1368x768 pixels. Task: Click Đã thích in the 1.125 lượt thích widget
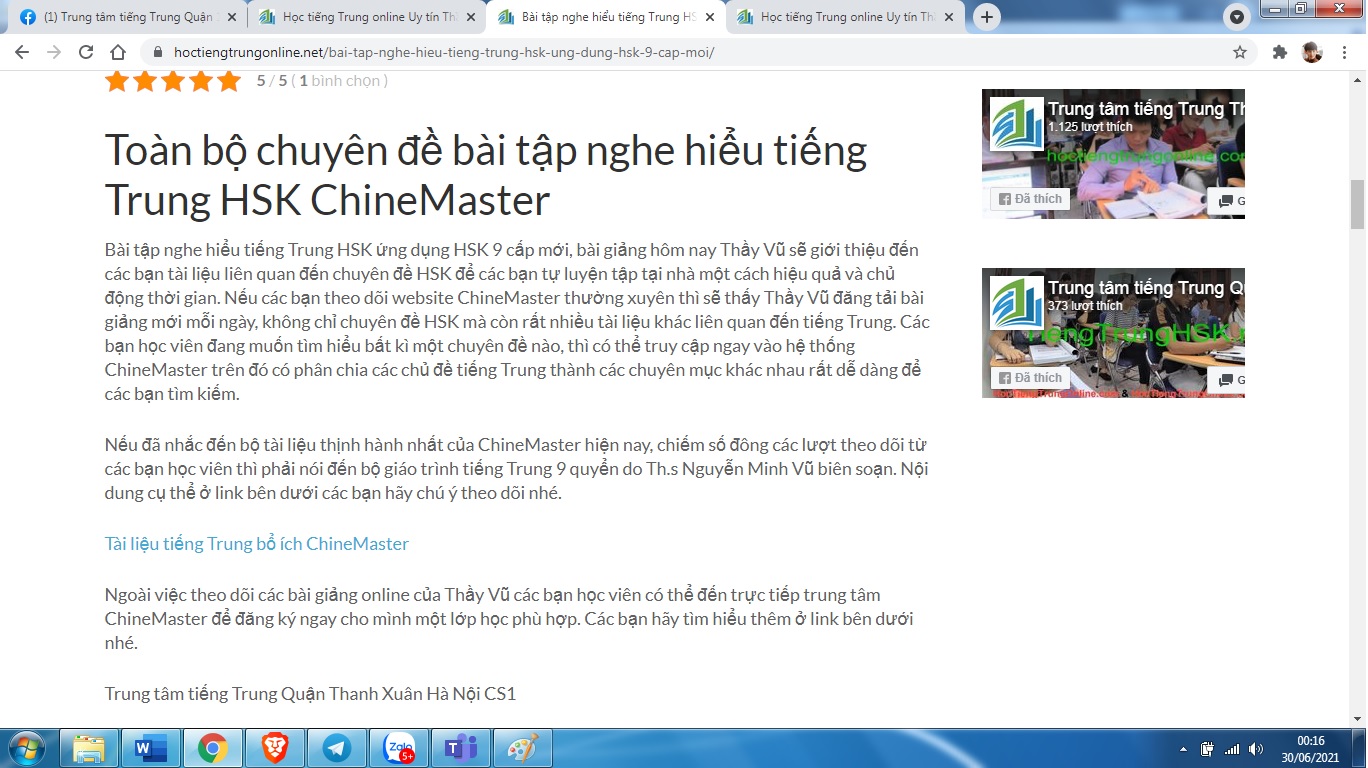click(1030, 199)
